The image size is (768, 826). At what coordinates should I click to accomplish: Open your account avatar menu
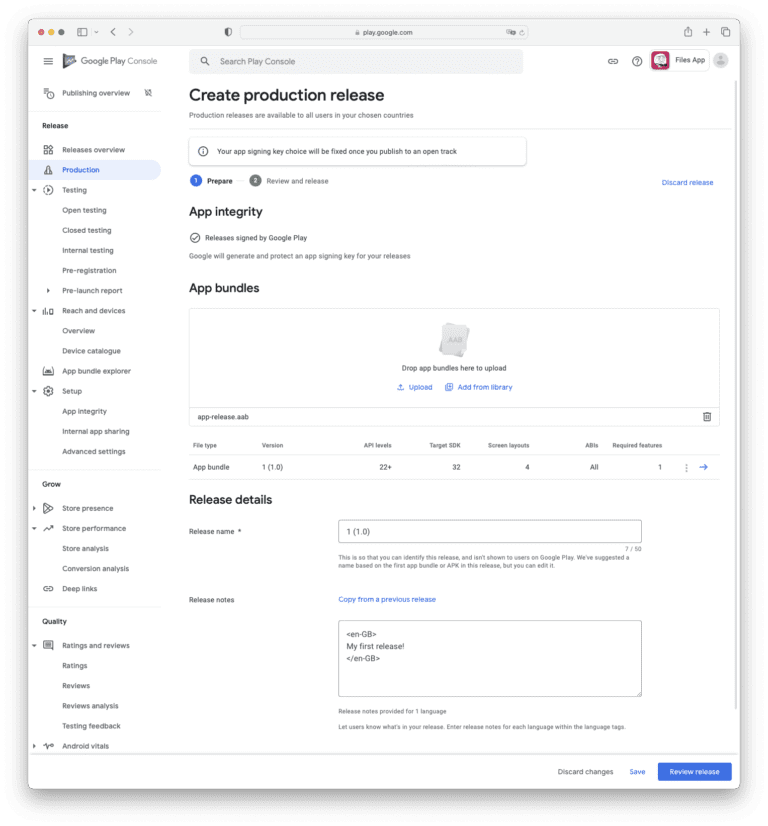720,60
